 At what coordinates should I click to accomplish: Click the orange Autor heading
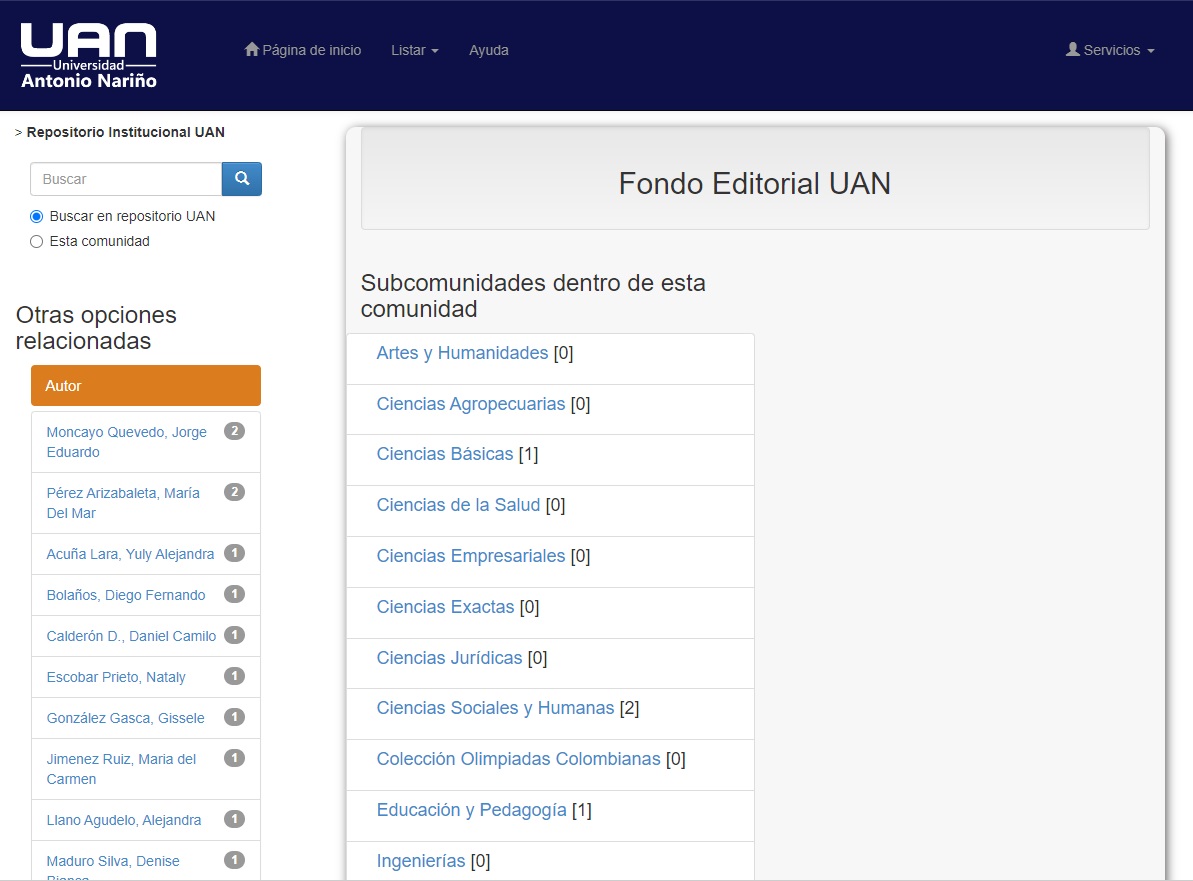pyautogui.click(x=146, y=386)
